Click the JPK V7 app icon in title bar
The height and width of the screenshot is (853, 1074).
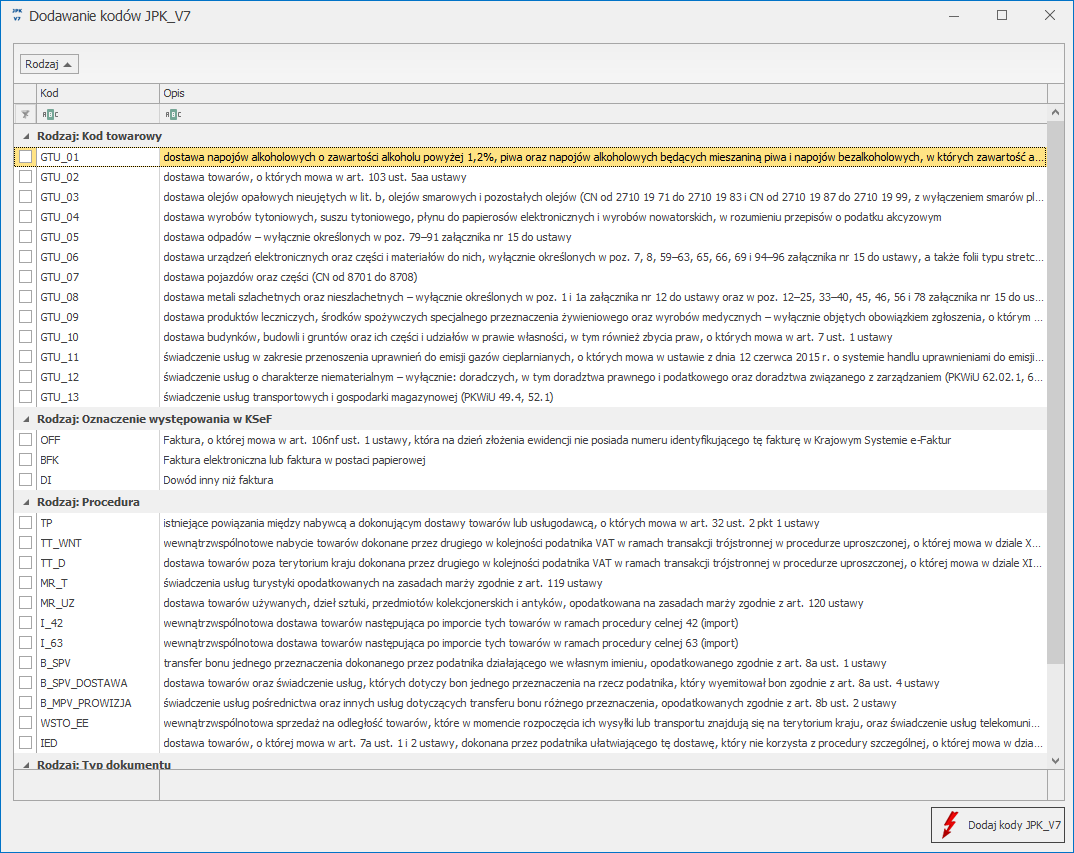pos(17,16)
